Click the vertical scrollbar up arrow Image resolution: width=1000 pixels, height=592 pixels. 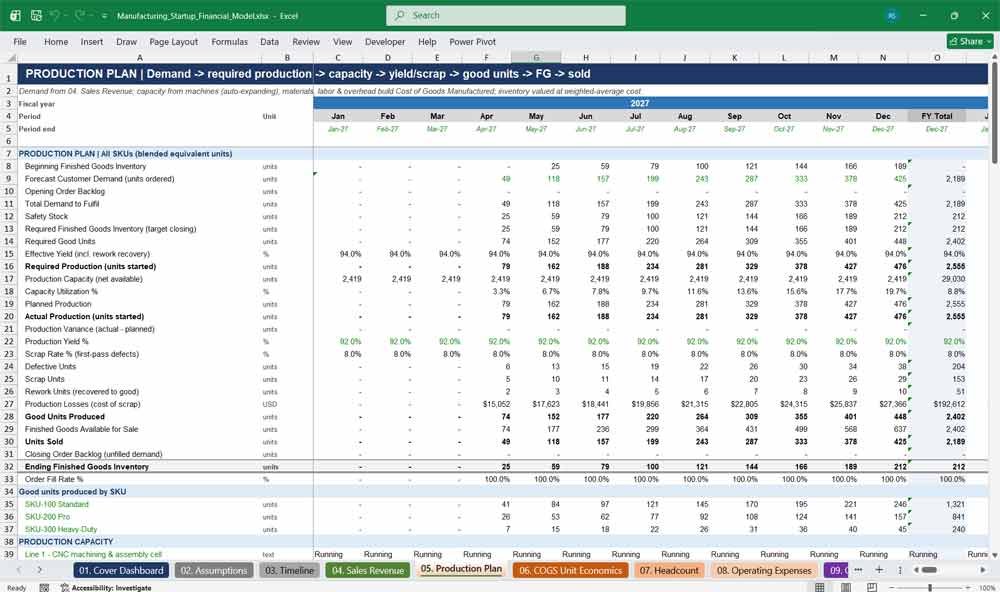pyautogui.click(x=994, y=57)
